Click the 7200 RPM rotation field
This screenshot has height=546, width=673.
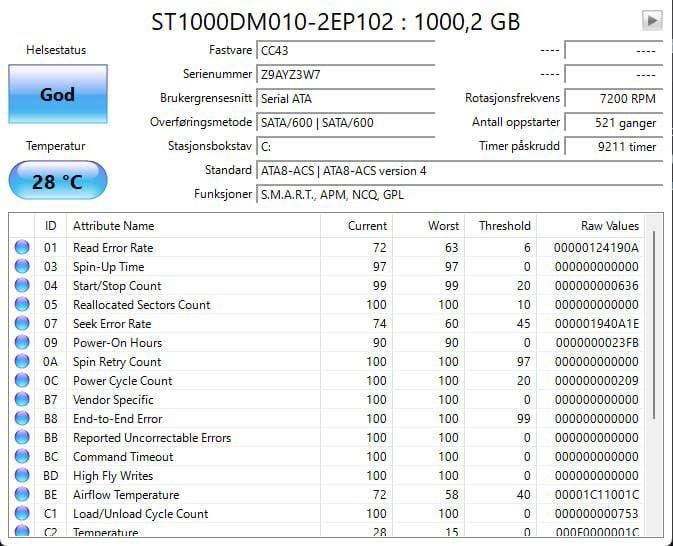[x=614, y=99]
